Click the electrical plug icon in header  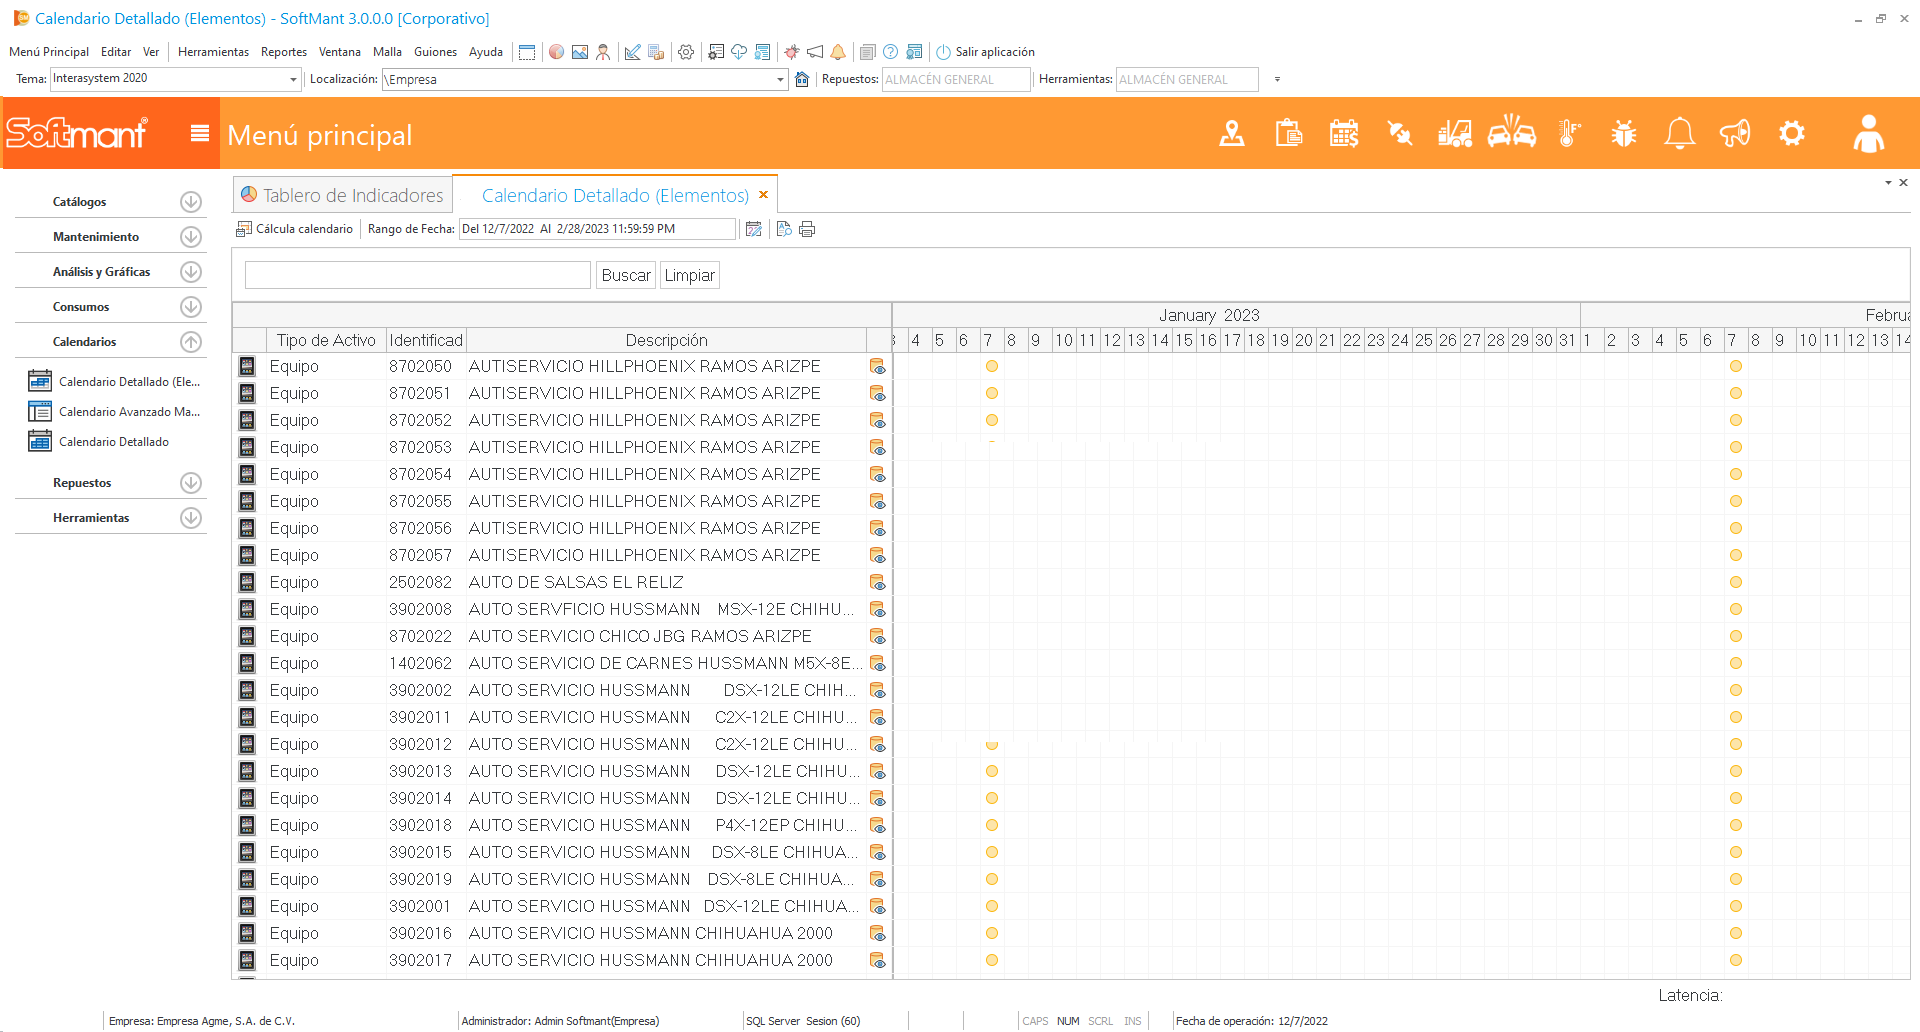click(1400, 133)
